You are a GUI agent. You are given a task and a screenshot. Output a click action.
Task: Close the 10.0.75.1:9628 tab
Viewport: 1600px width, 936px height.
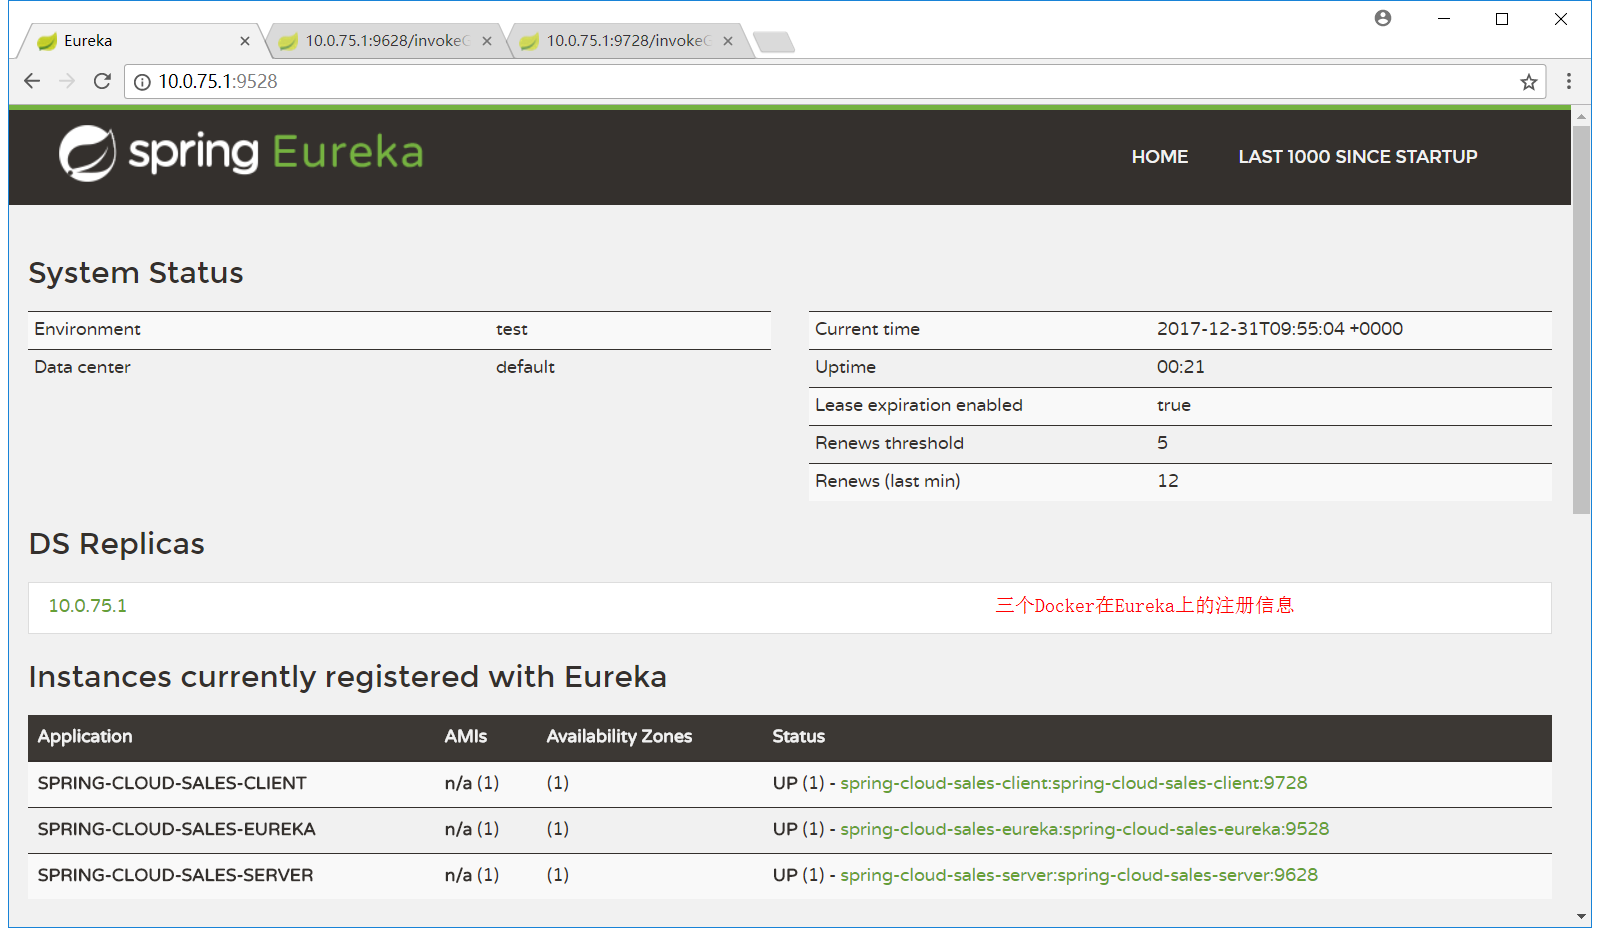(x=487, y=41)
